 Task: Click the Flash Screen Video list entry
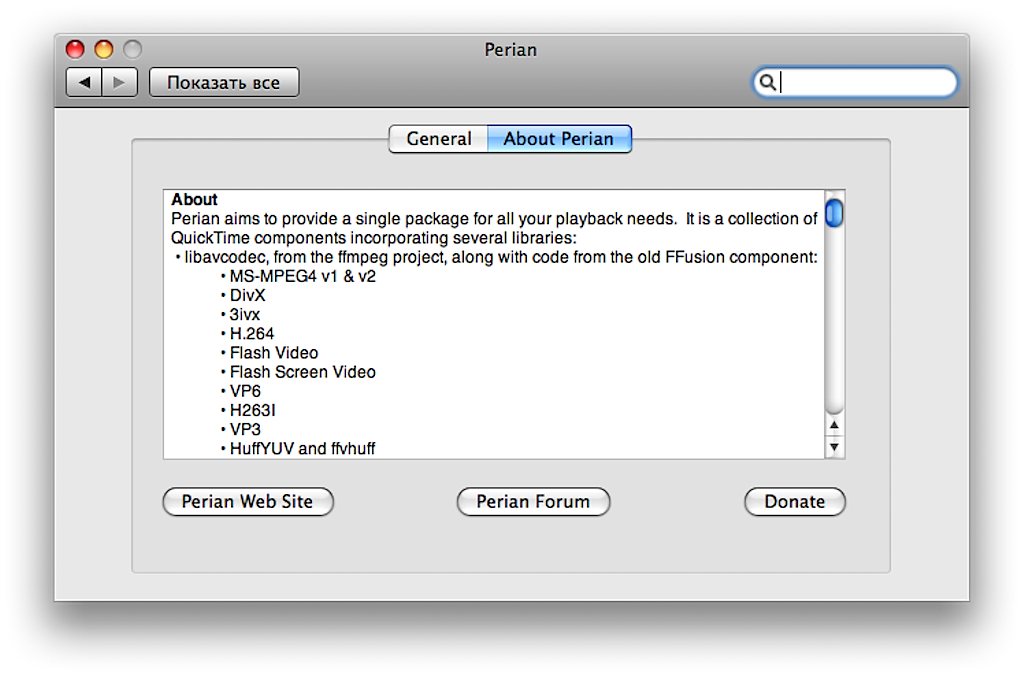pos(302,372)
